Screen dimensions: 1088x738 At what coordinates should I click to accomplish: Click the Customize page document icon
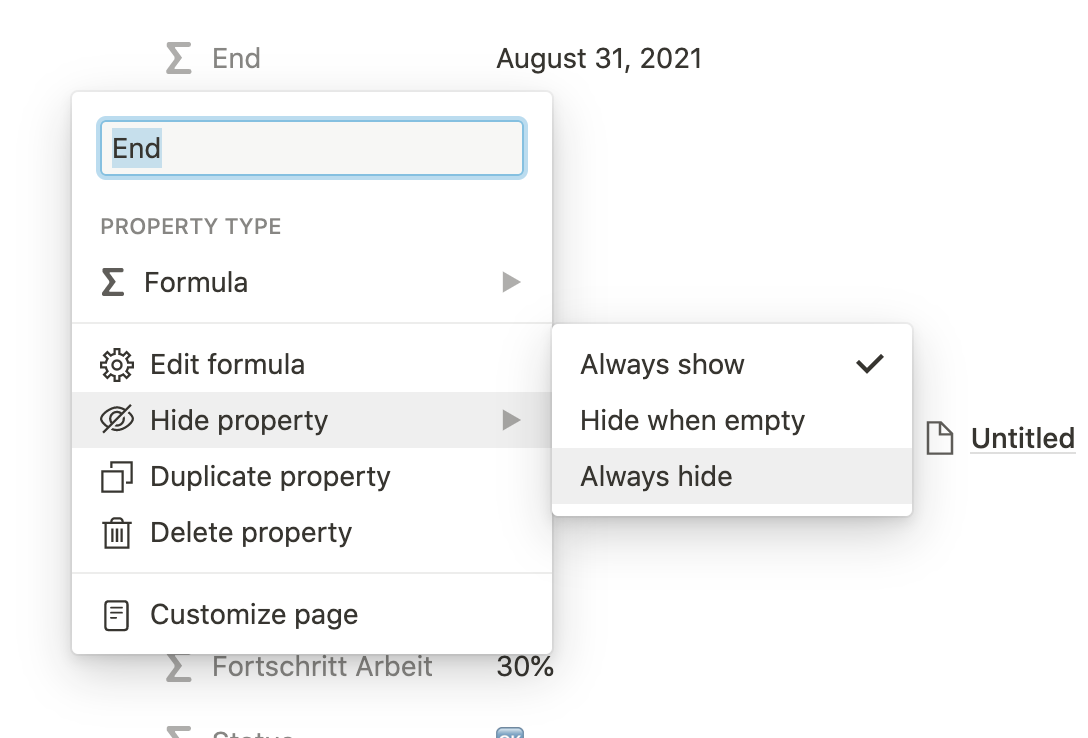pos(117,615)
